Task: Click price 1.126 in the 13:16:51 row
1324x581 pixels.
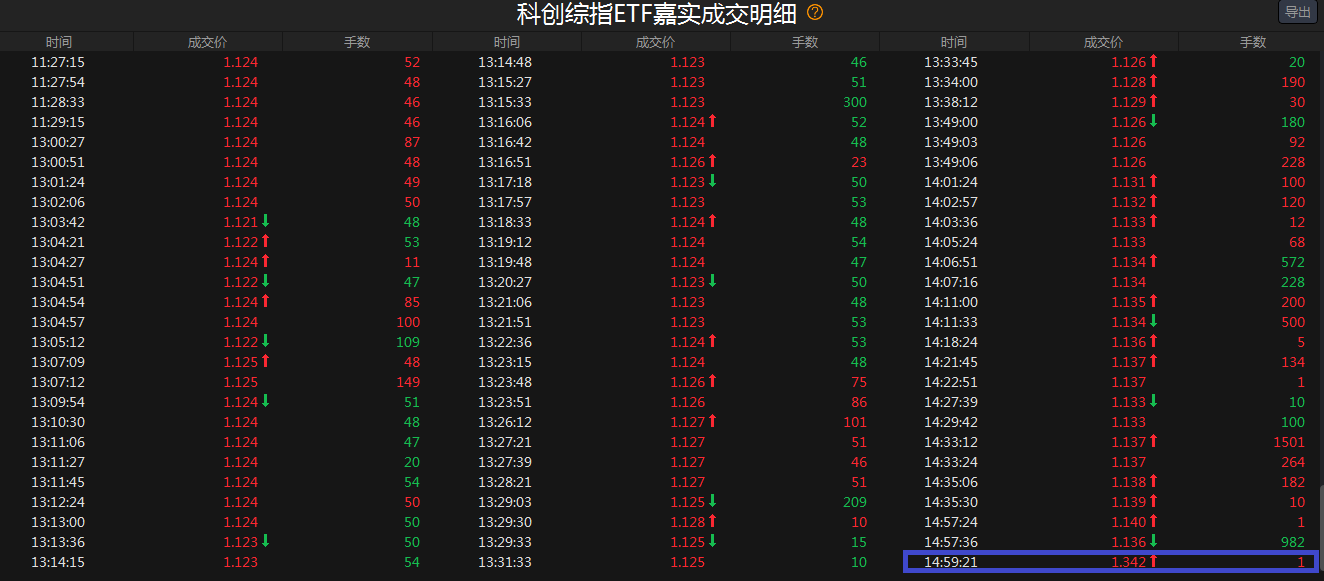Action: [x=688, y=162]
